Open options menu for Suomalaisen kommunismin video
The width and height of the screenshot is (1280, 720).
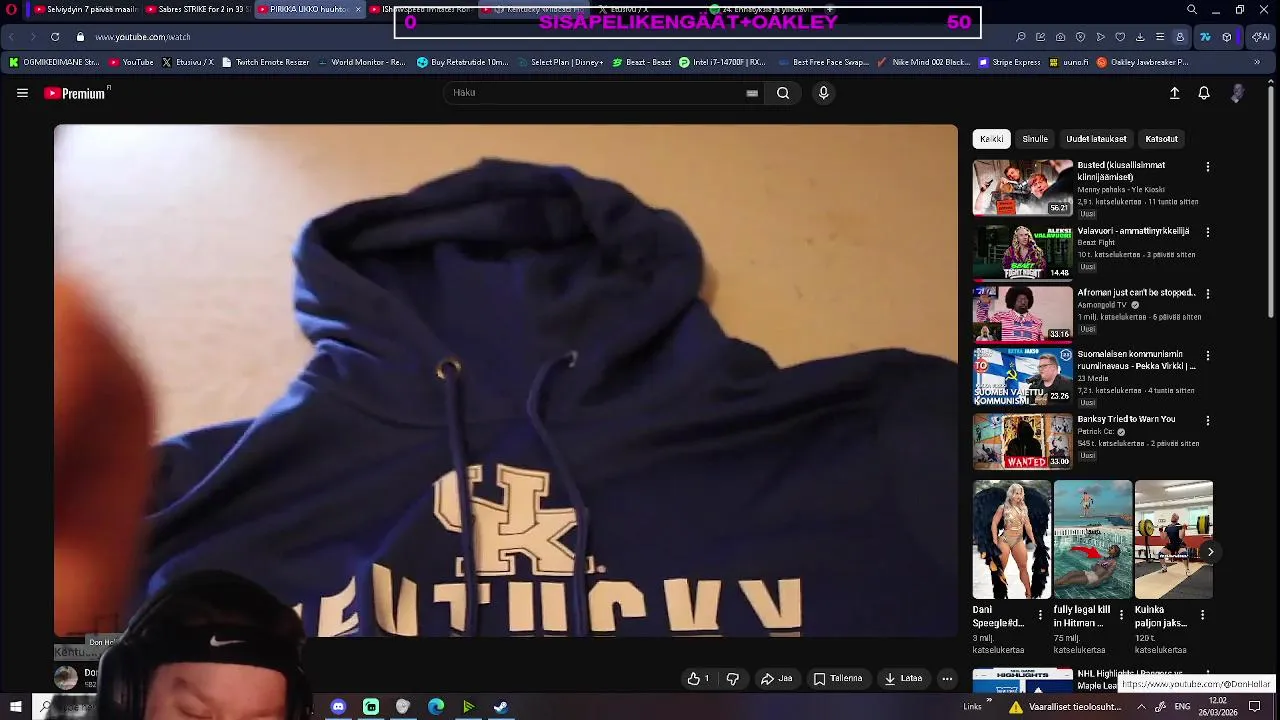1208,356
